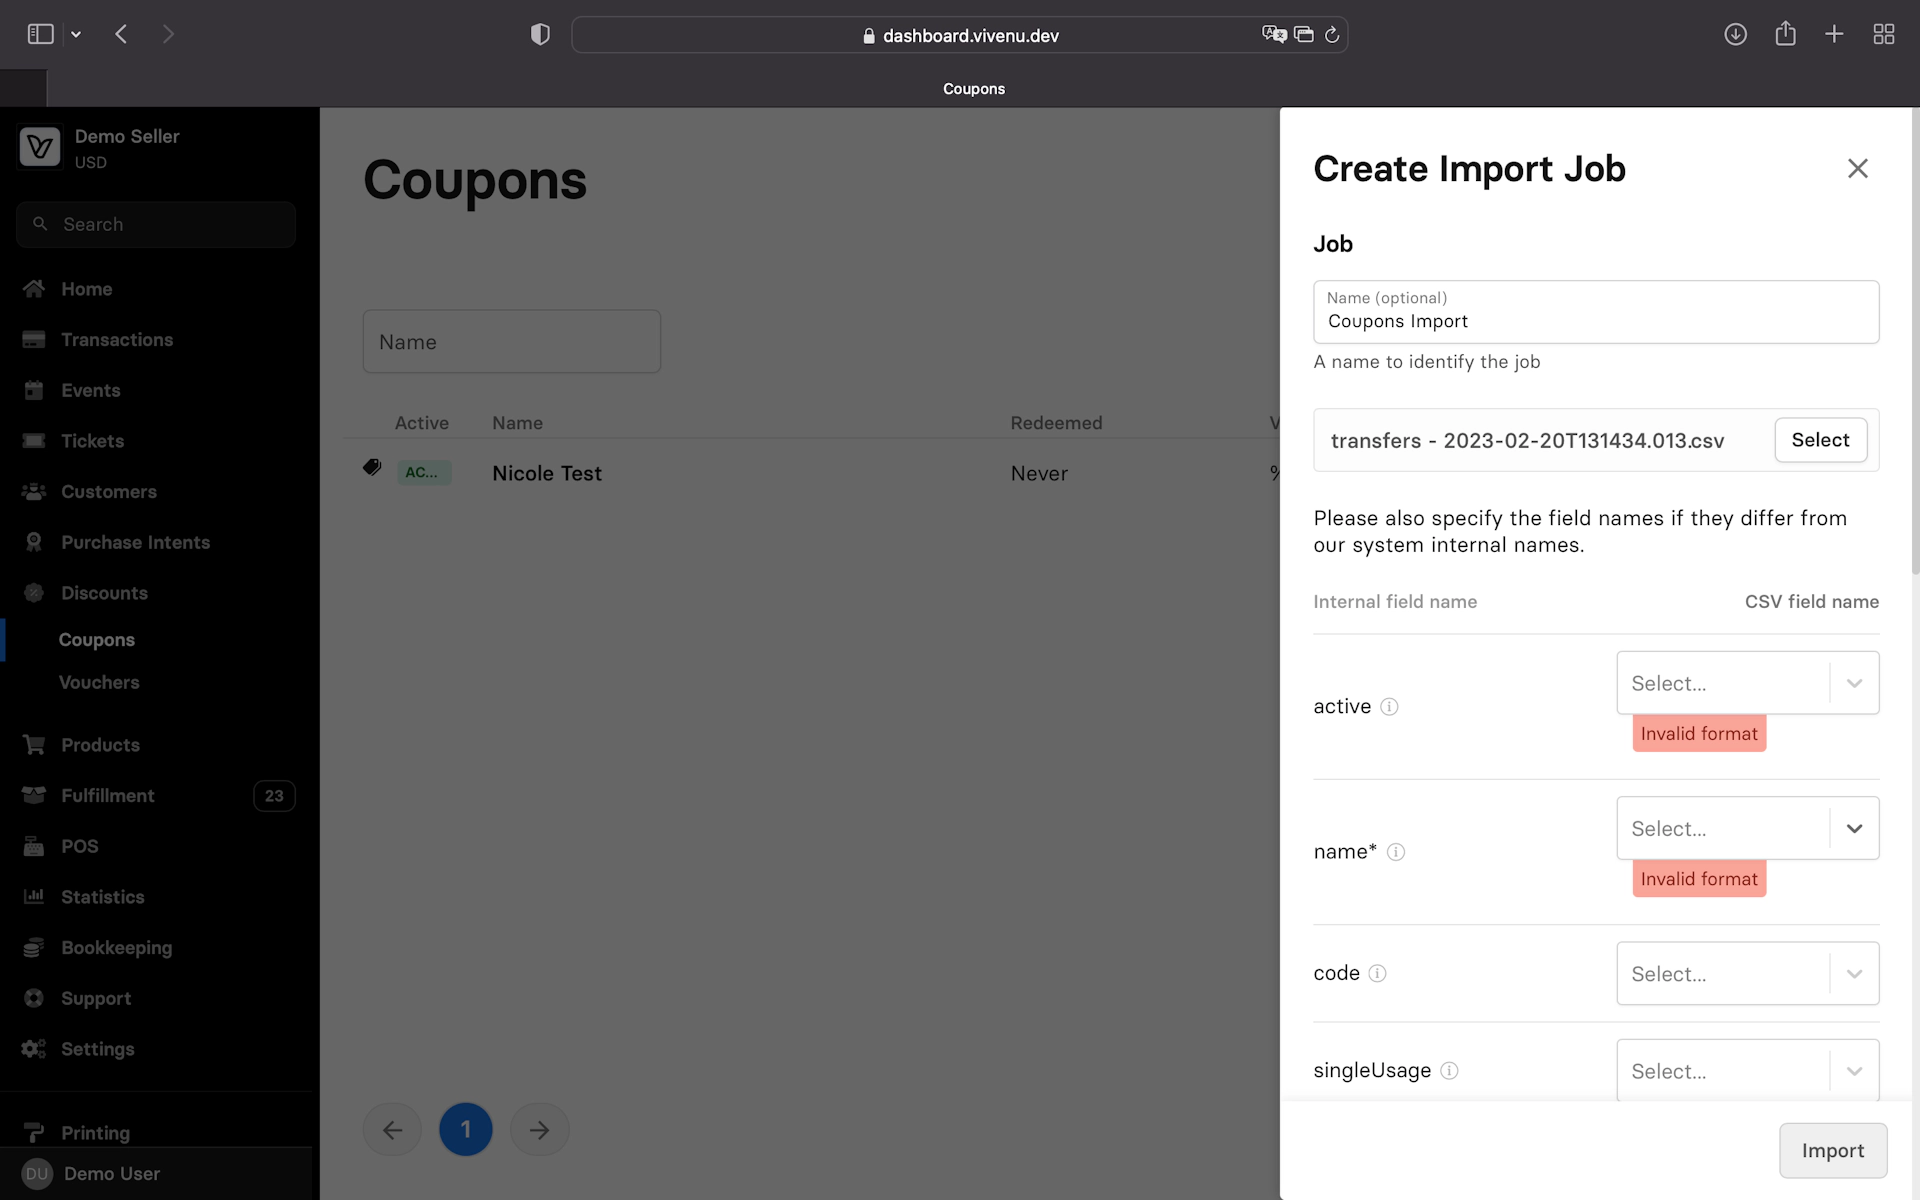Click Safari downloads icon in toolbar
Screen dimensions: 1920x1200
(1735, 35)
